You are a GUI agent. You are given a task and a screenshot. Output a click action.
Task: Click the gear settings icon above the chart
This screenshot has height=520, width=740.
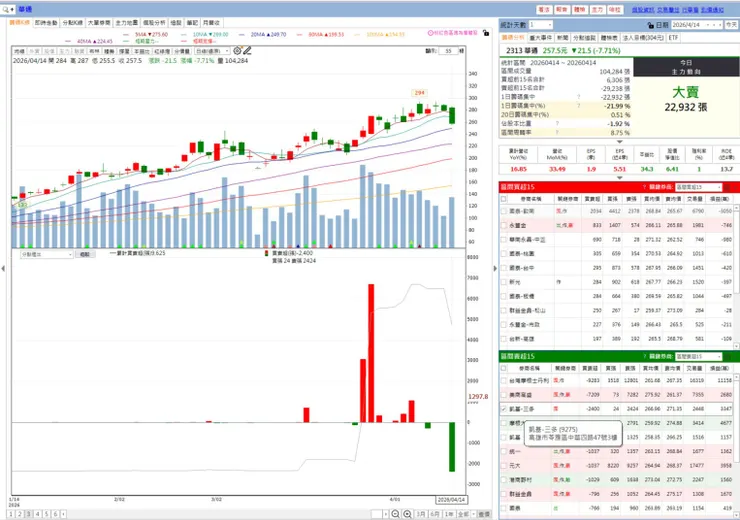pyautogui.click(x=237, y=50)
